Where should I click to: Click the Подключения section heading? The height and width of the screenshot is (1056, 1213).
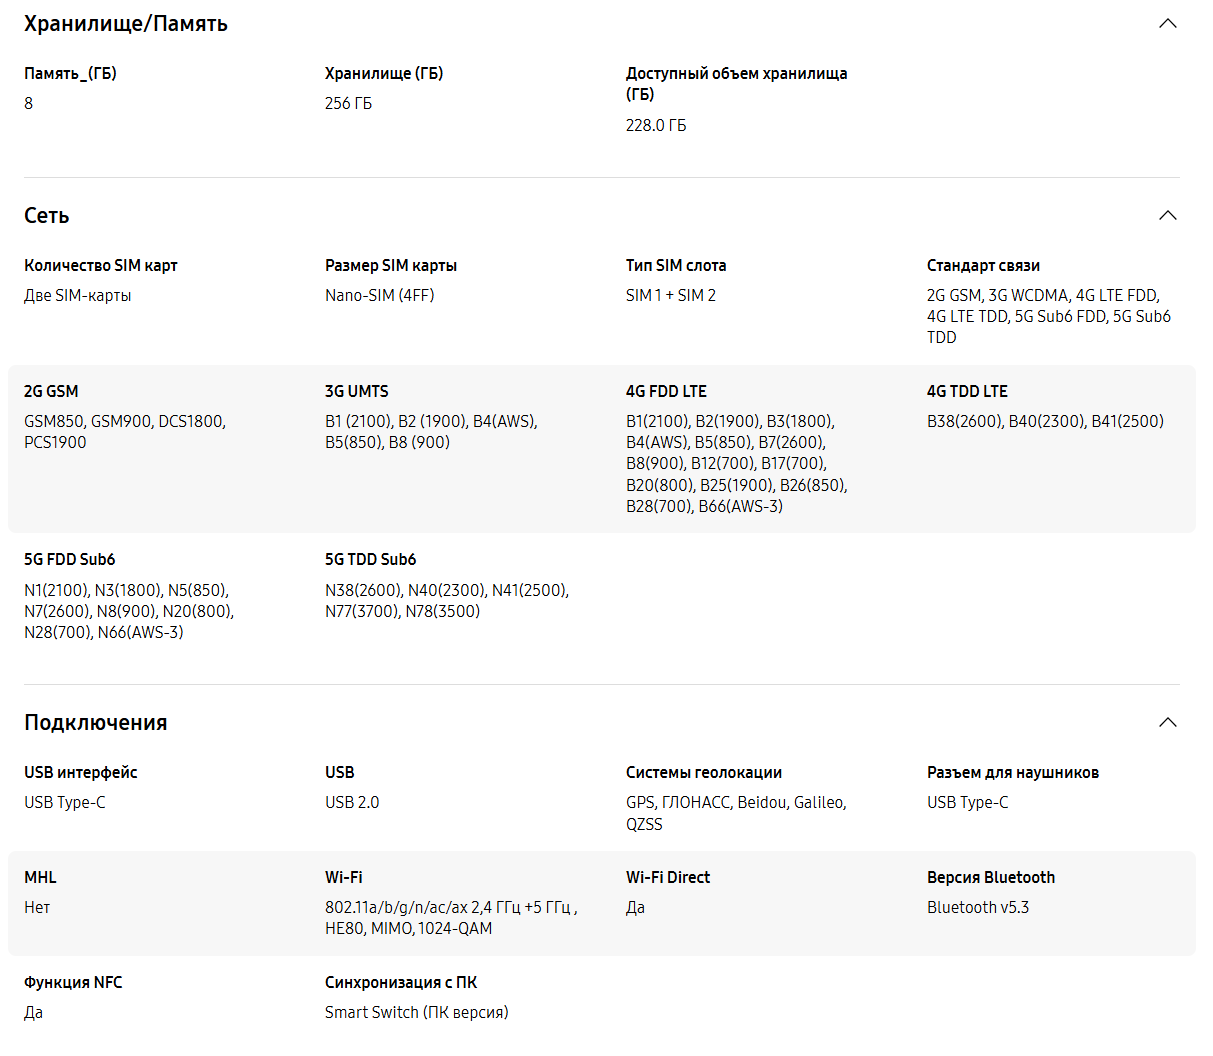point(96,723)
